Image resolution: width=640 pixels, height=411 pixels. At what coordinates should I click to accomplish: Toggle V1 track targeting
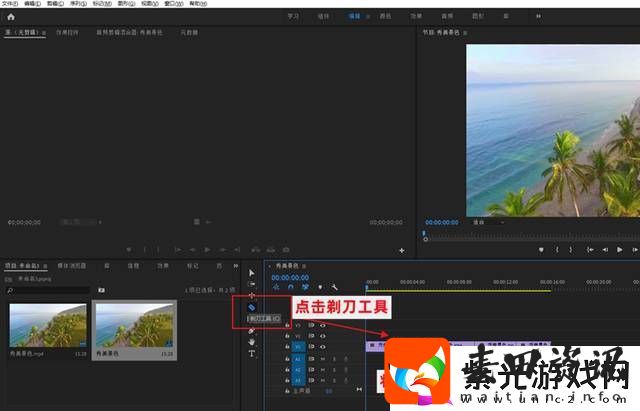tap(298, 347)
